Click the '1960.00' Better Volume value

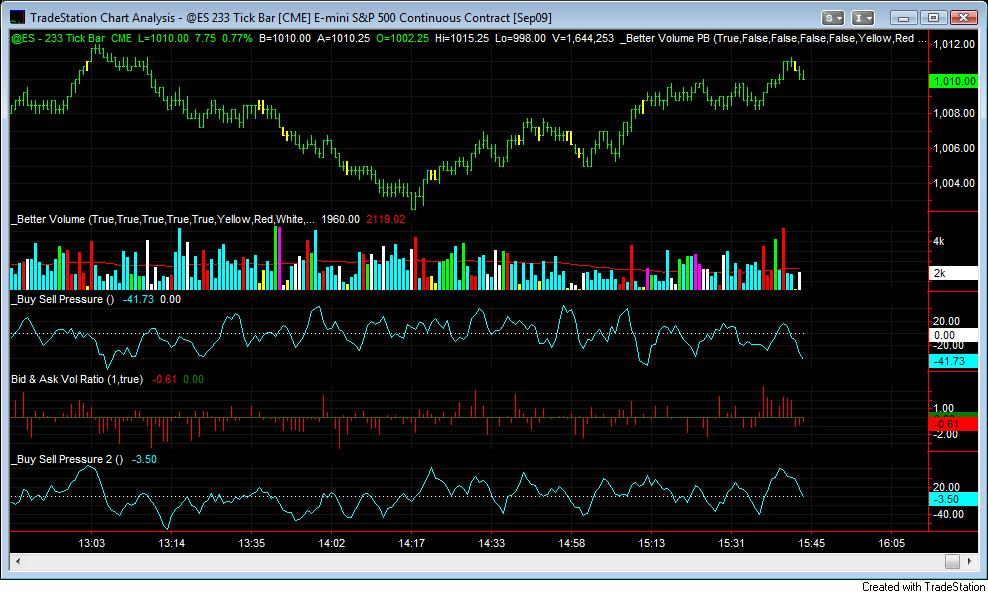340,219
